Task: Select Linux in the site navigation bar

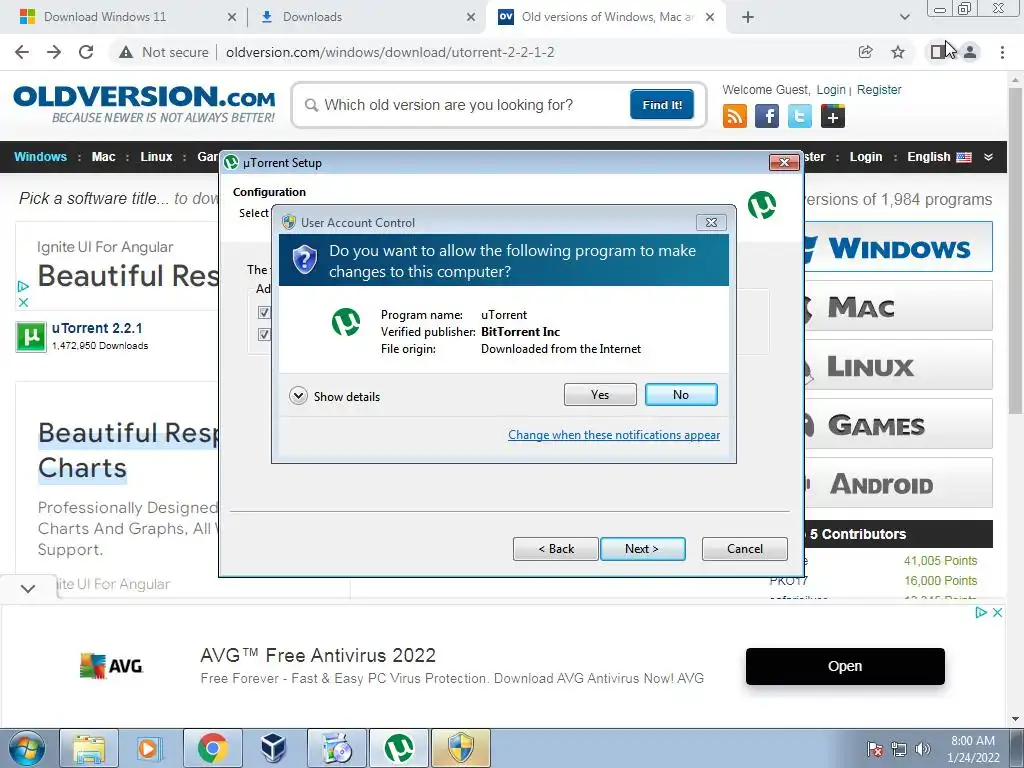Action: coord(156,157)
